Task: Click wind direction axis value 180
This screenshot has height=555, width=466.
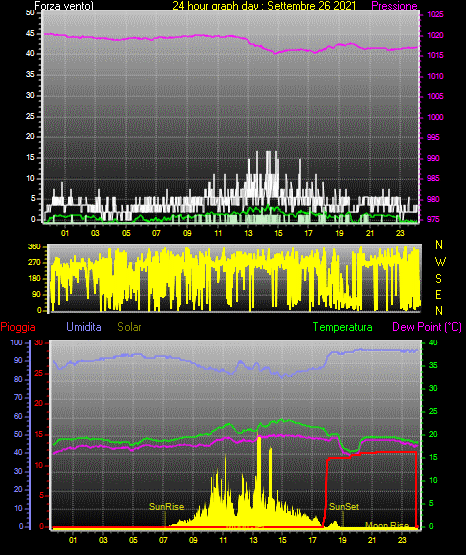Action: (x=34, y=279)
